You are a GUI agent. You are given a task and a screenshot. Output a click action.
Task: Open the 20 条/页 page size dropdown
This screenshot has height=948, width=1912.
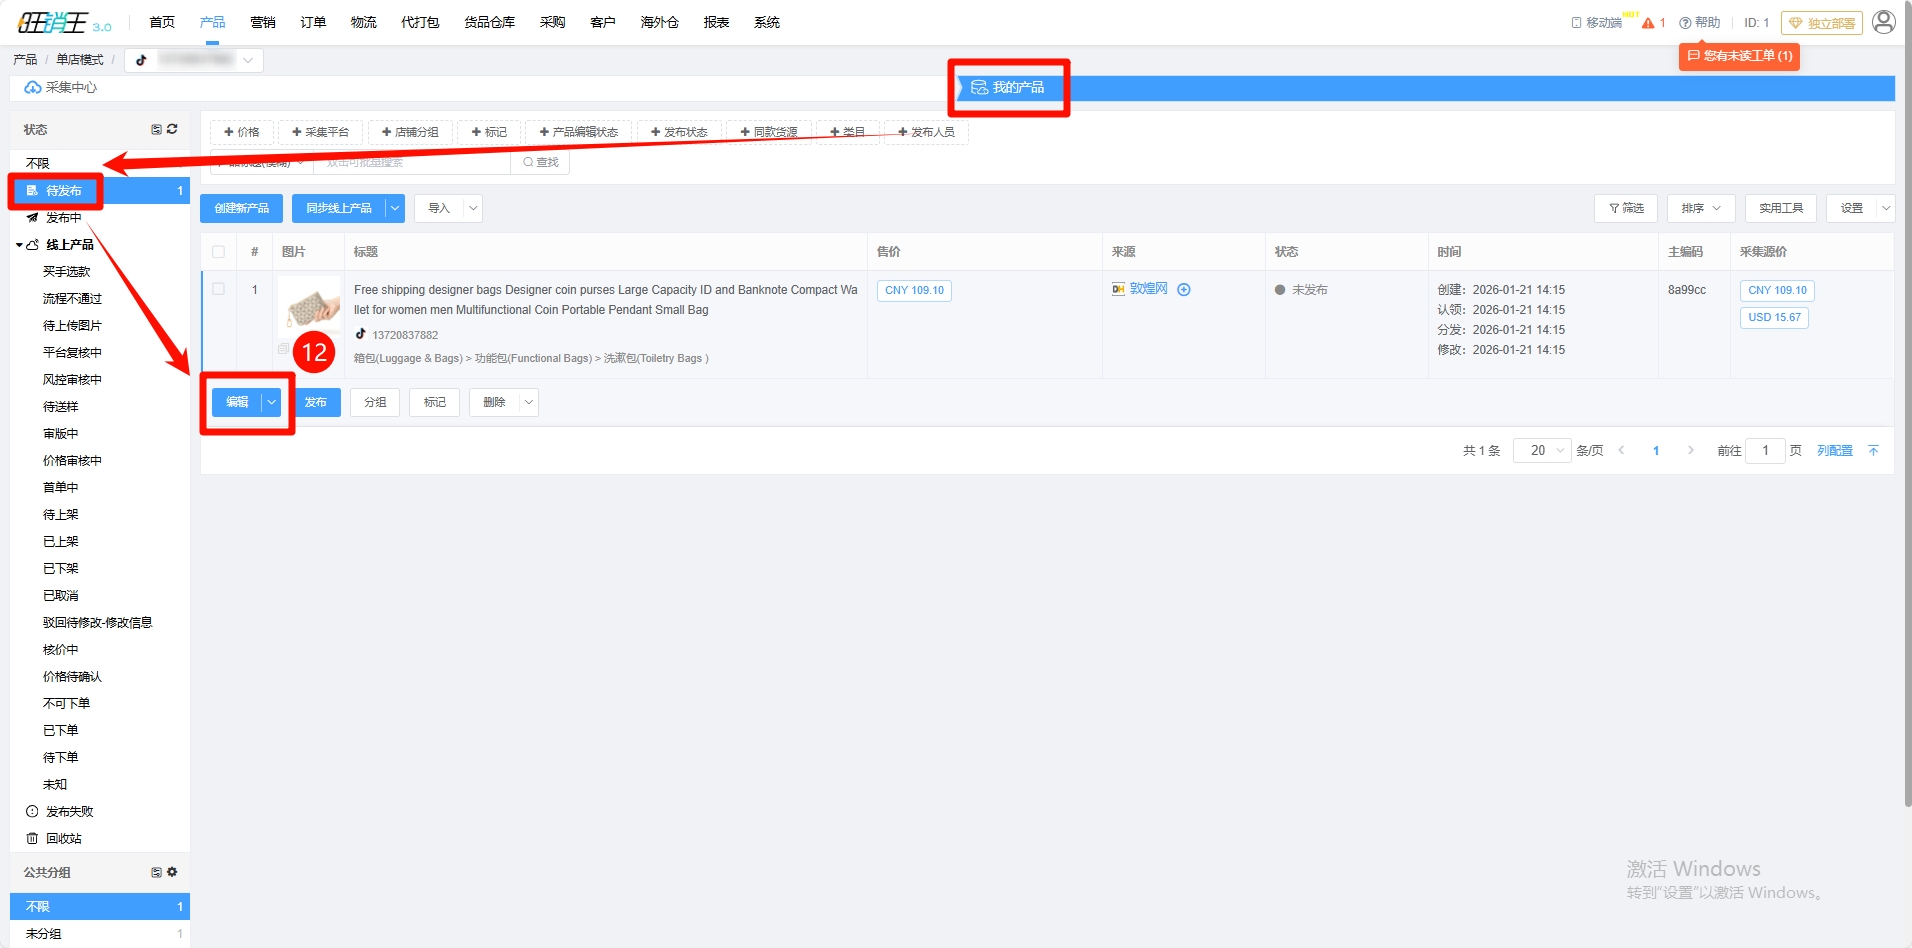tap(1542, 451)
